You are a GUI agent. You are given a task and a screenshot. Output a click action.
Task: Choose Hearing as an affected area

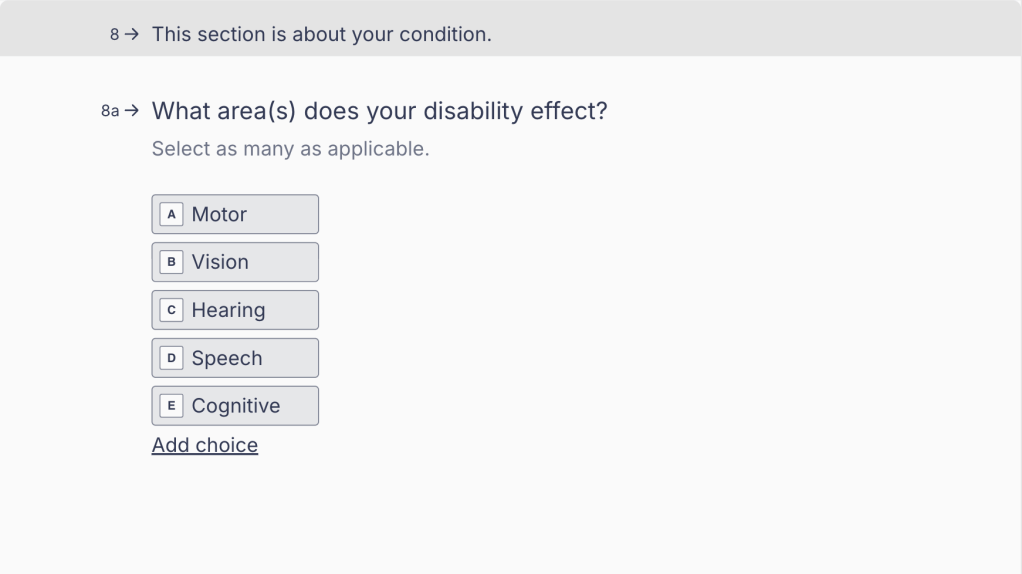235,310
